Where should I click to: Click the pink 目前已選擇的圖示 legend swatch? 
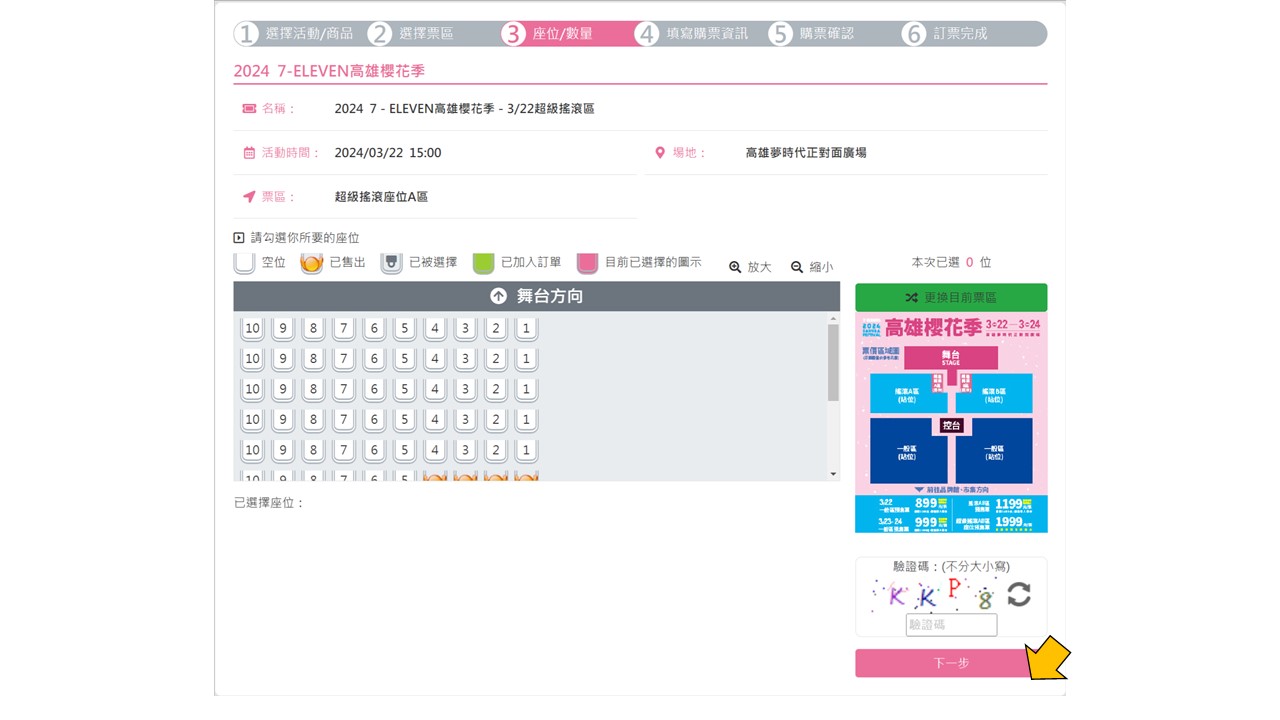(x=588, y=263)
